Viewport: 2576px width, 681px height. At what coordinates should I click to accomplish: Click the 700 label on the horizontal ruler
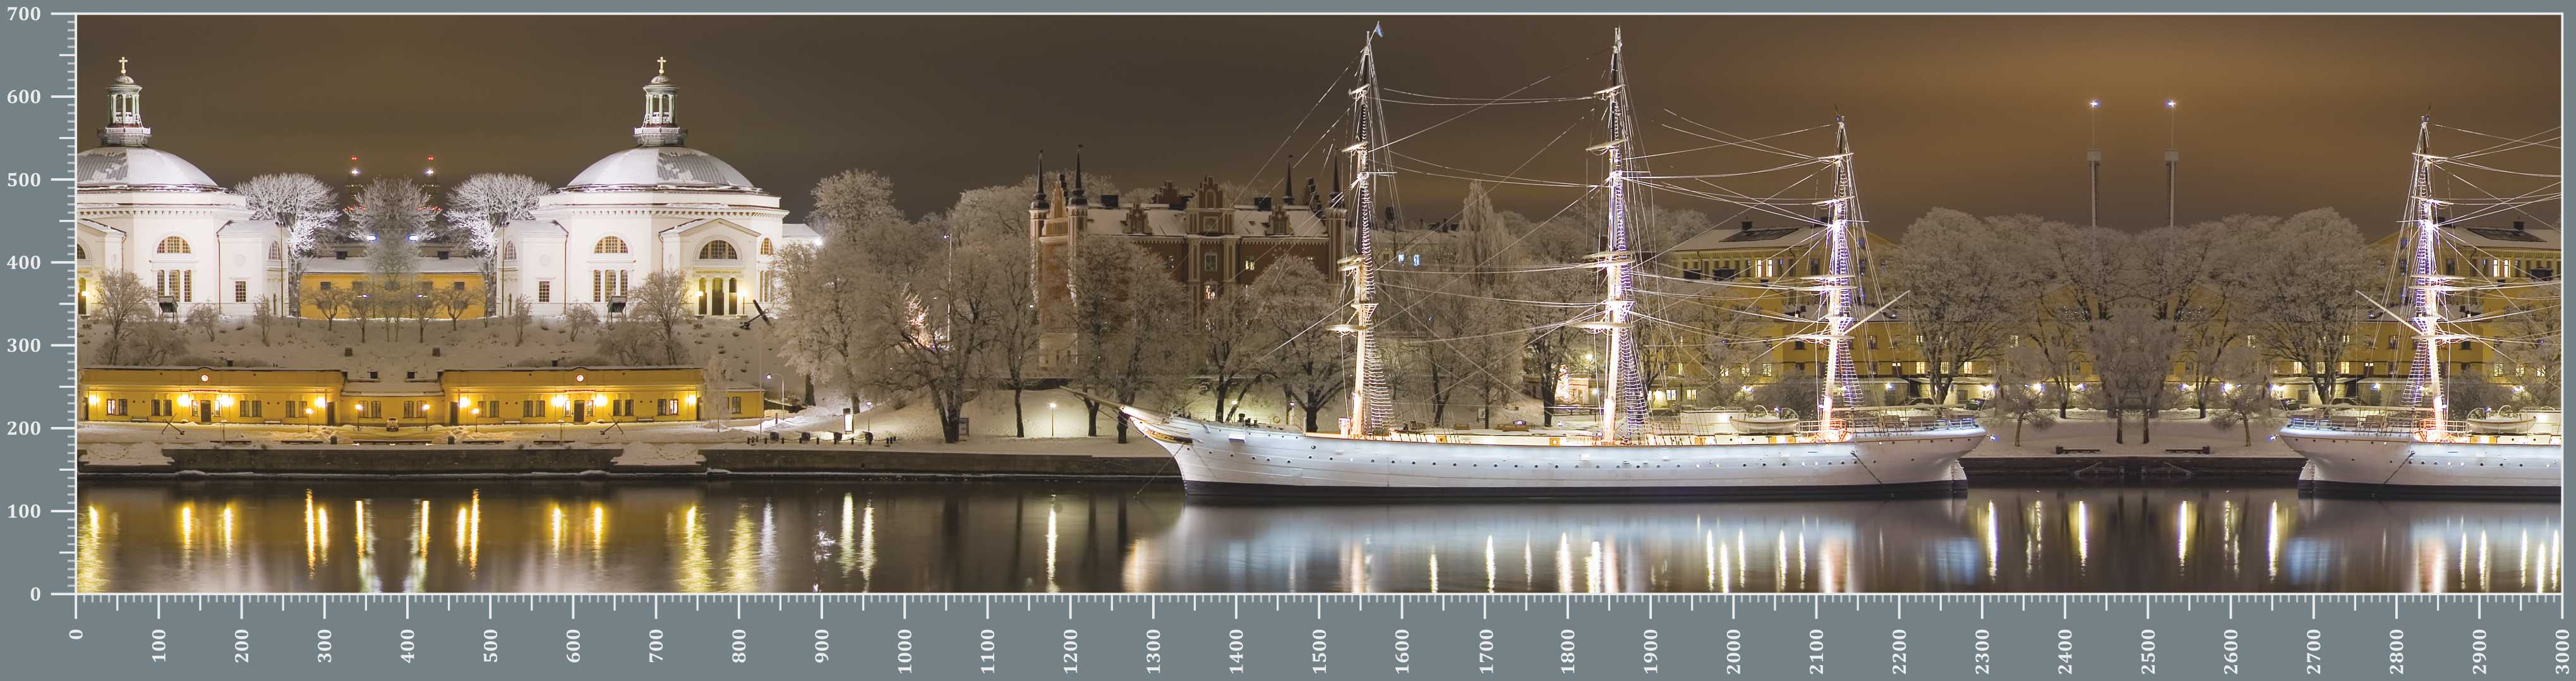656,646
